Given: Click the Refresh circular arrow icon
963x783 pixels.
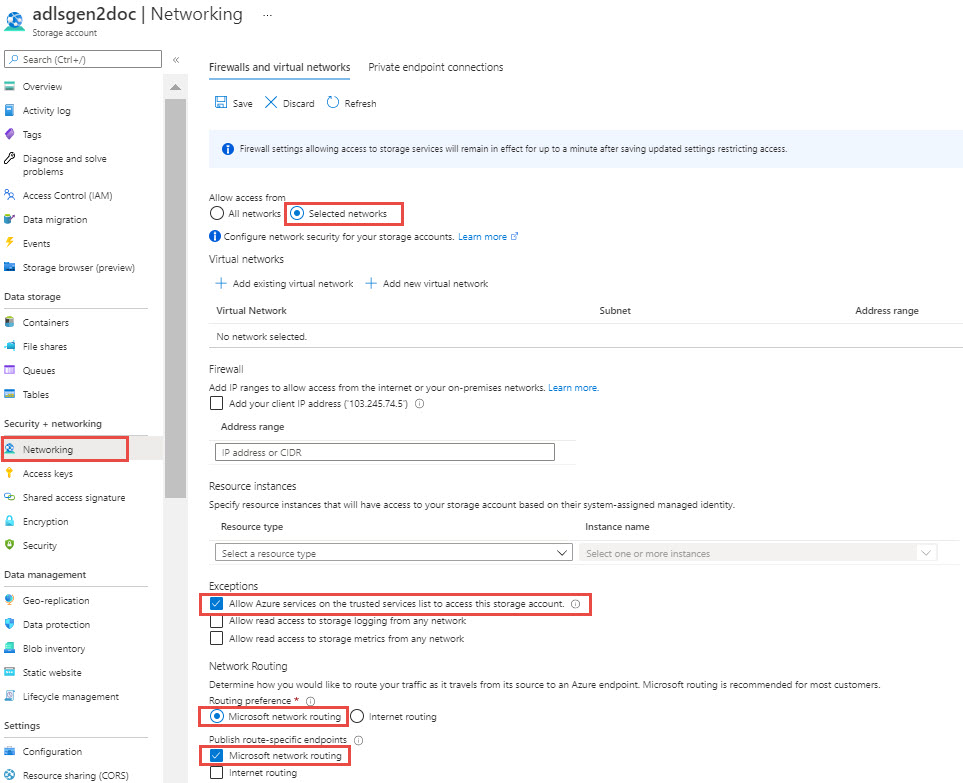Looking at the screenshot, I should (x=333, y=103).
